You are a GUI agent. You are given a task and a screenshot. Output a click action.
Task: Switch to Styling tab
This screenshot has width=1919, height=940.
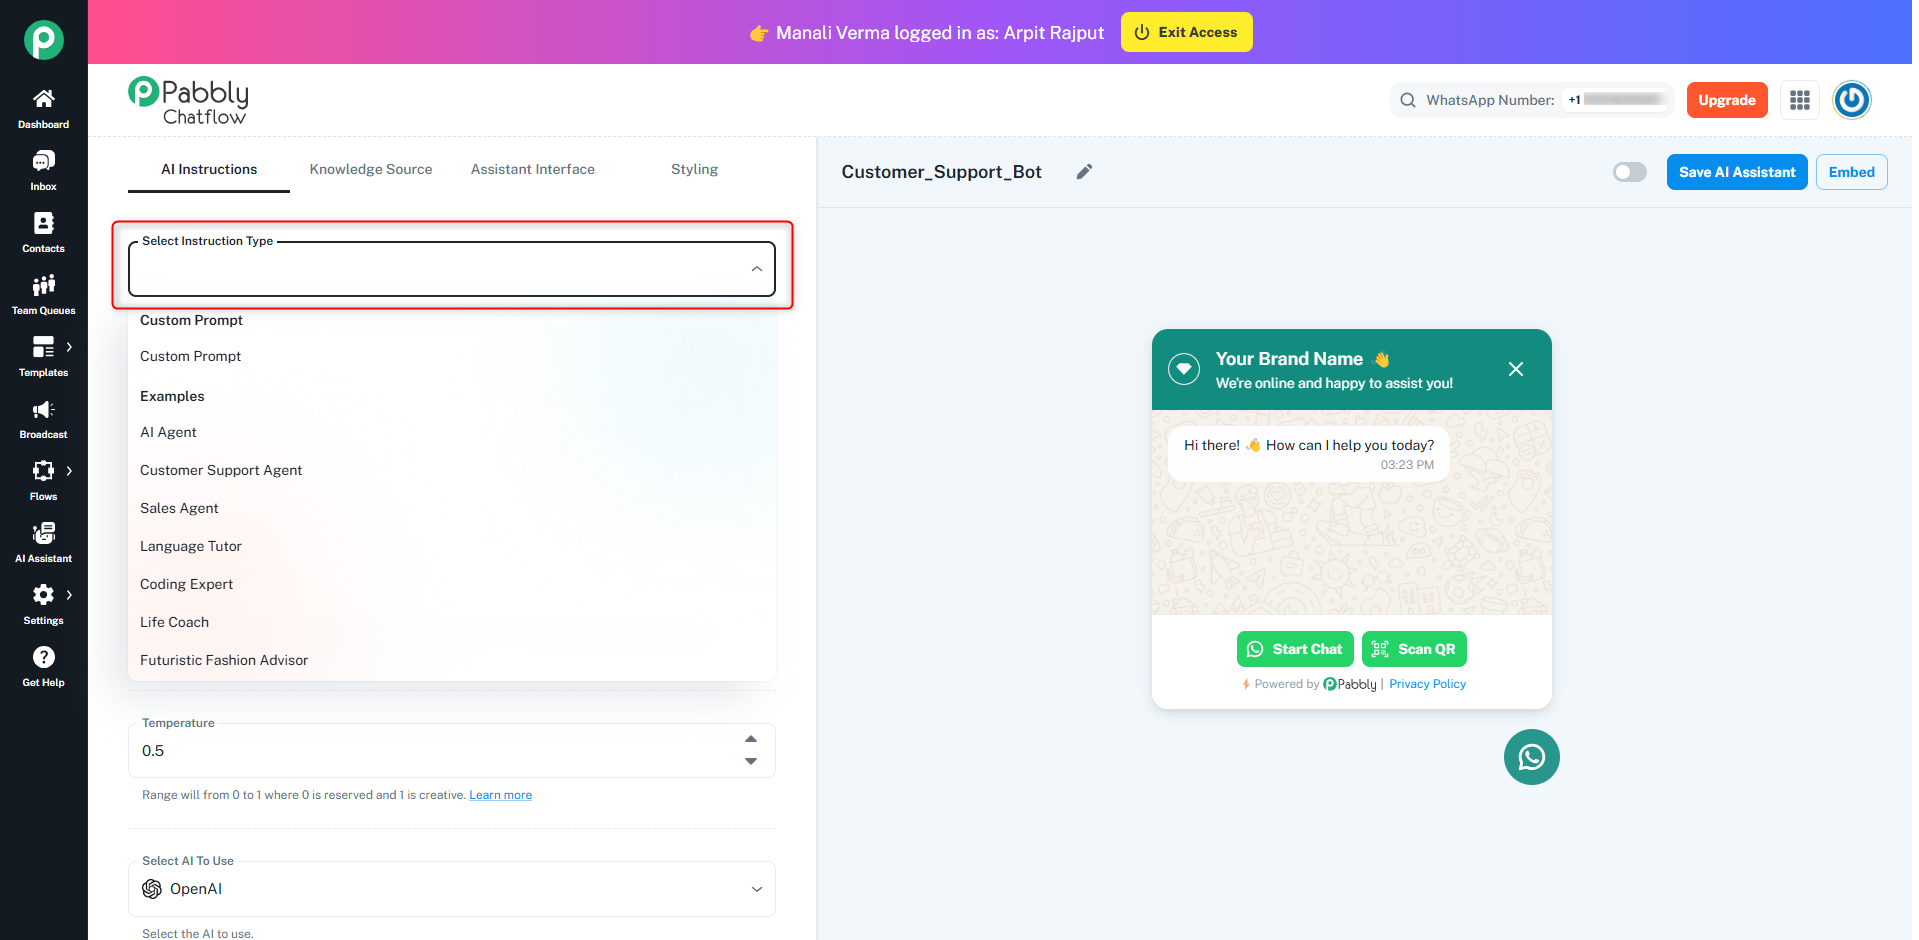[694, 169]
